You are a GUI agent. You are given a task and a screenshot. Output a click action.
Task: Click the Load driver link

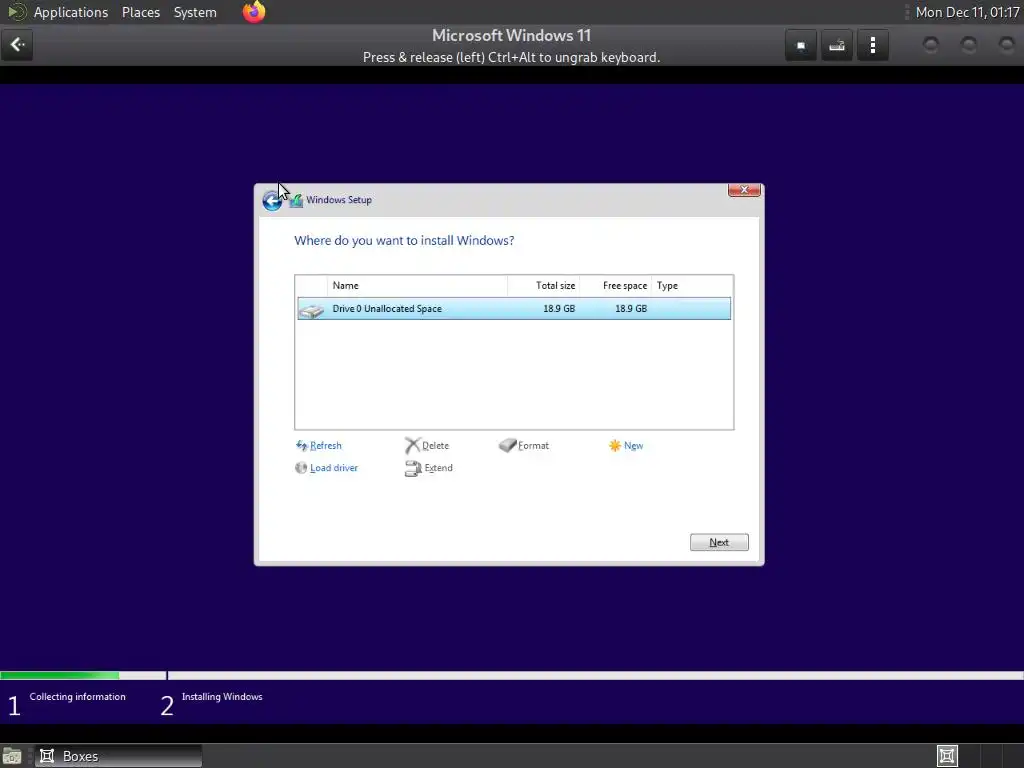334,468
